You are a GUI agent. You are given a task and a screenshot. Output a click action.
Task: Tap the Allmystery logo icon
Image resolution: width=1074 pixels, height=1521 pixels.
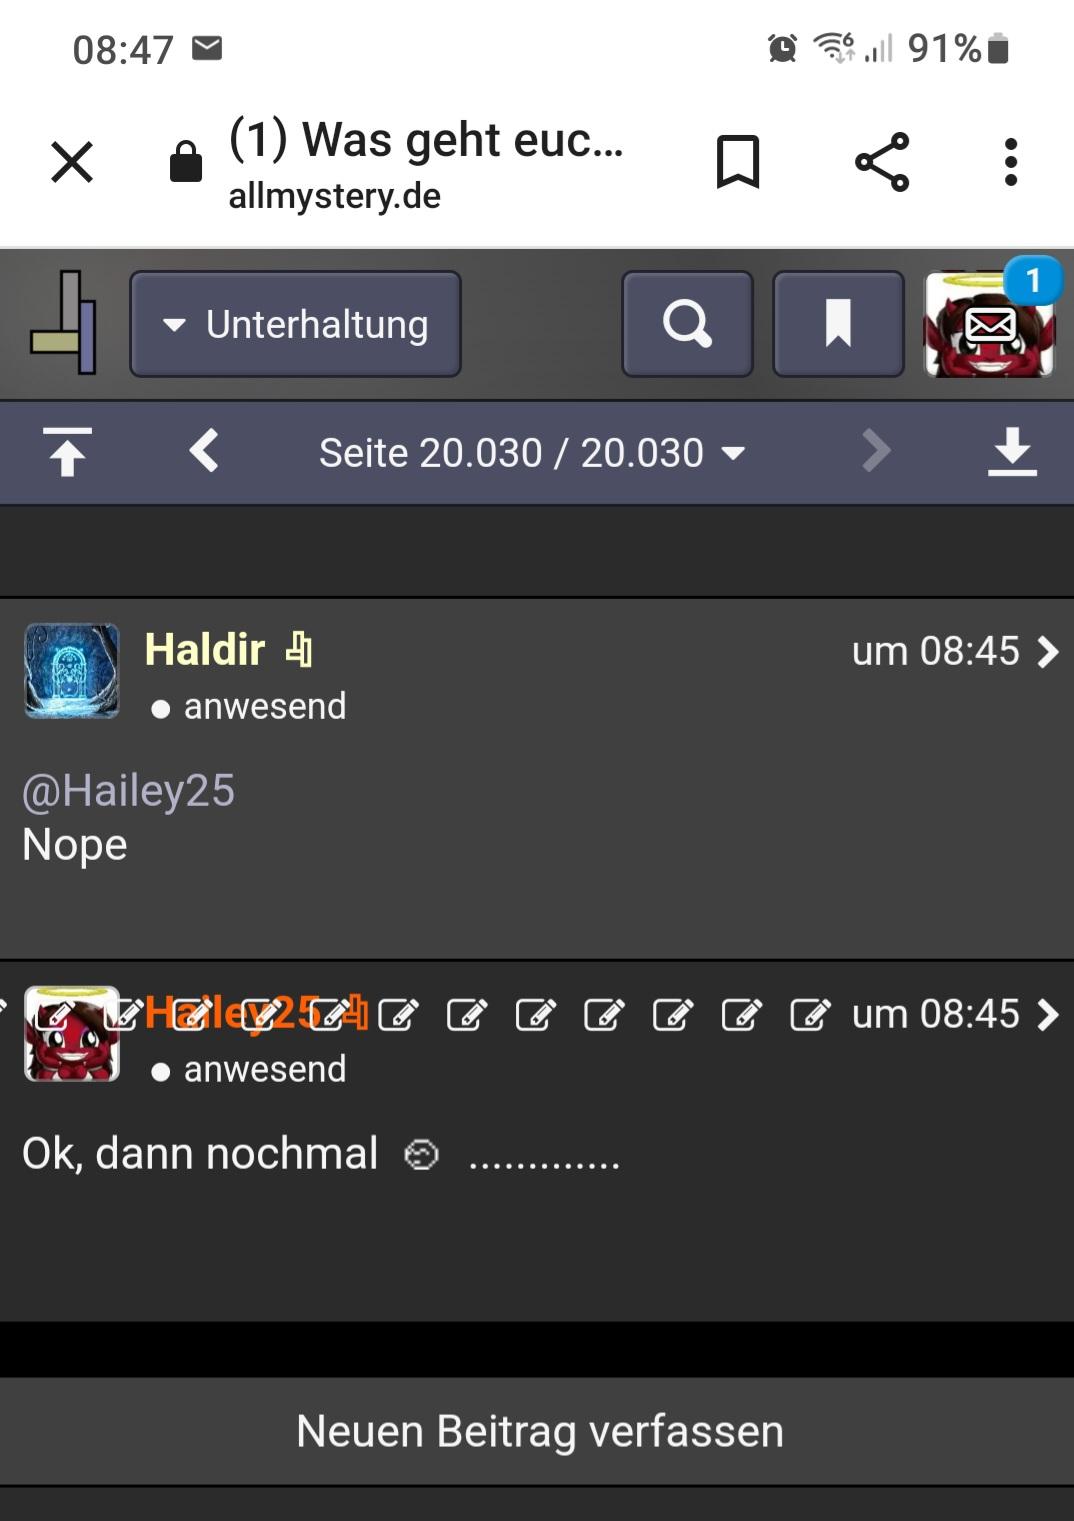pos(64,323)
